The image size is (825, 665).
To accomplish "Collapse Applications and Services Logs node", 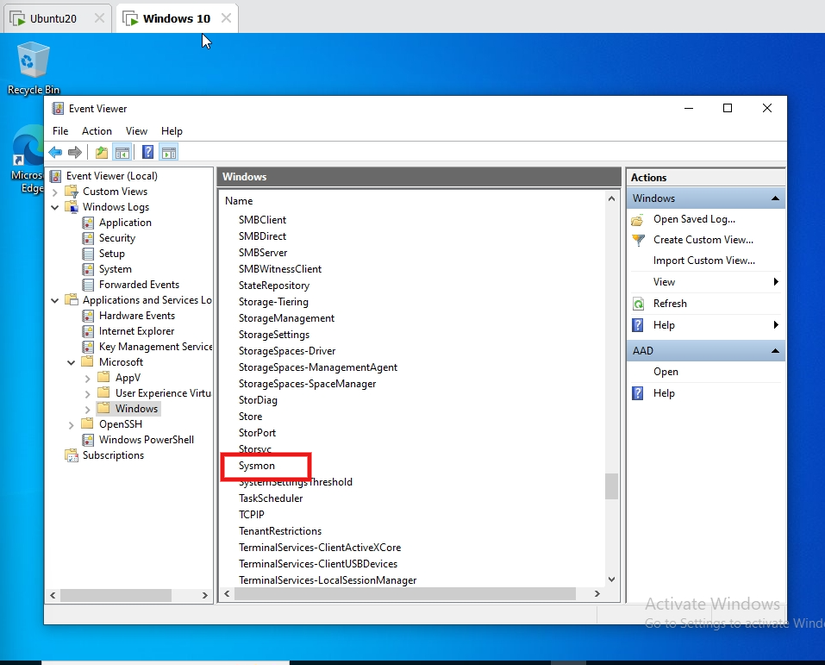I will 55,300.
